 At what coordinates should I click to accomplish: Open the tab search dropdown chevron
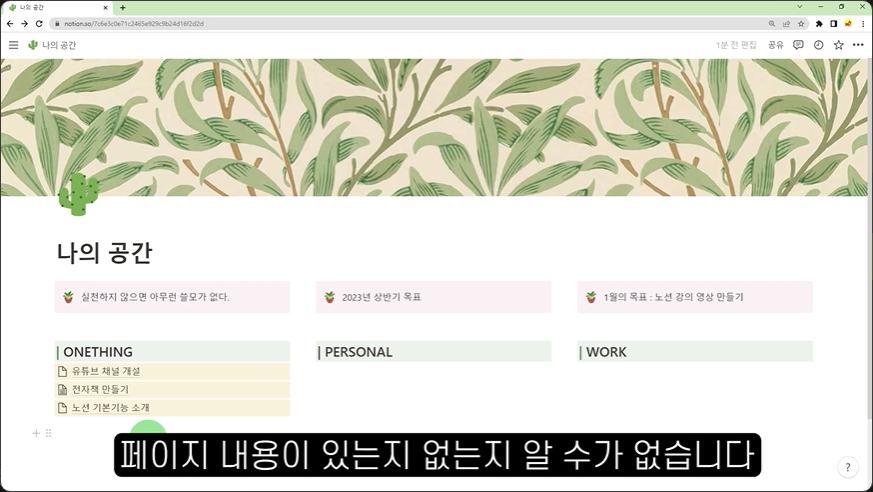click(800, 7)
